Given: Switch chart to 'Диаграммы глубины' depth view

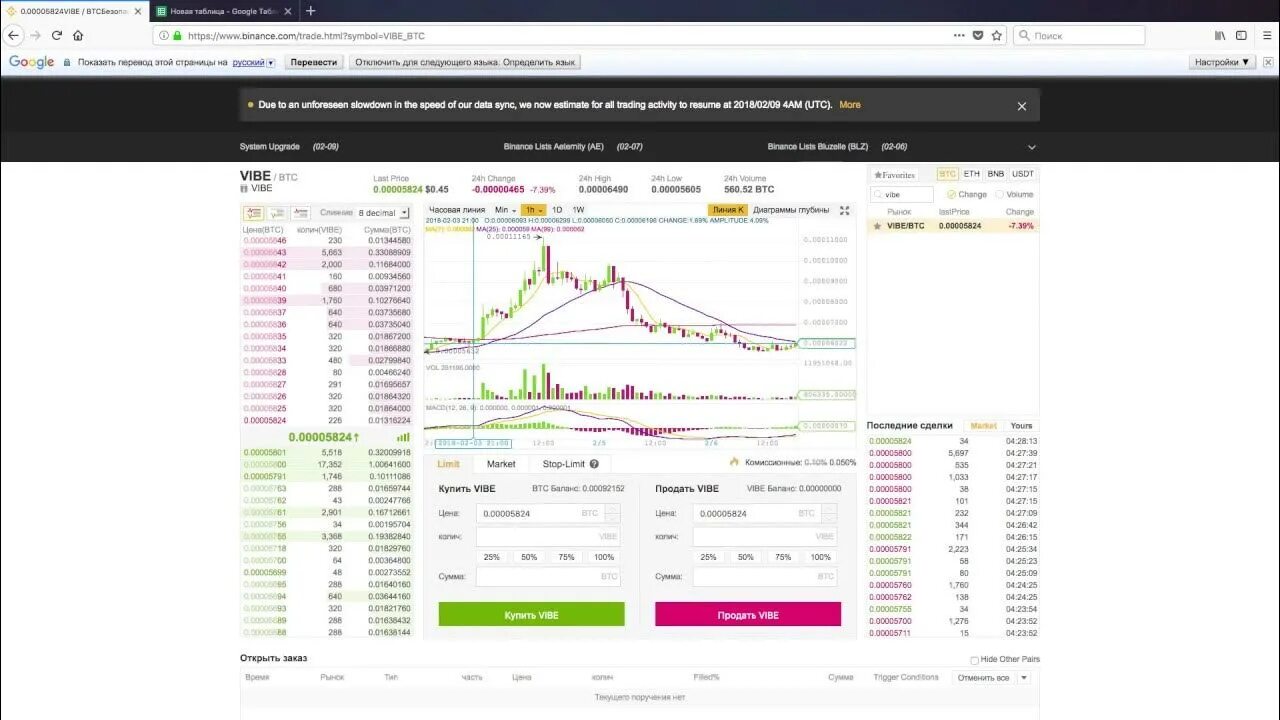Looking at the screenshot, I should (791, 210).
